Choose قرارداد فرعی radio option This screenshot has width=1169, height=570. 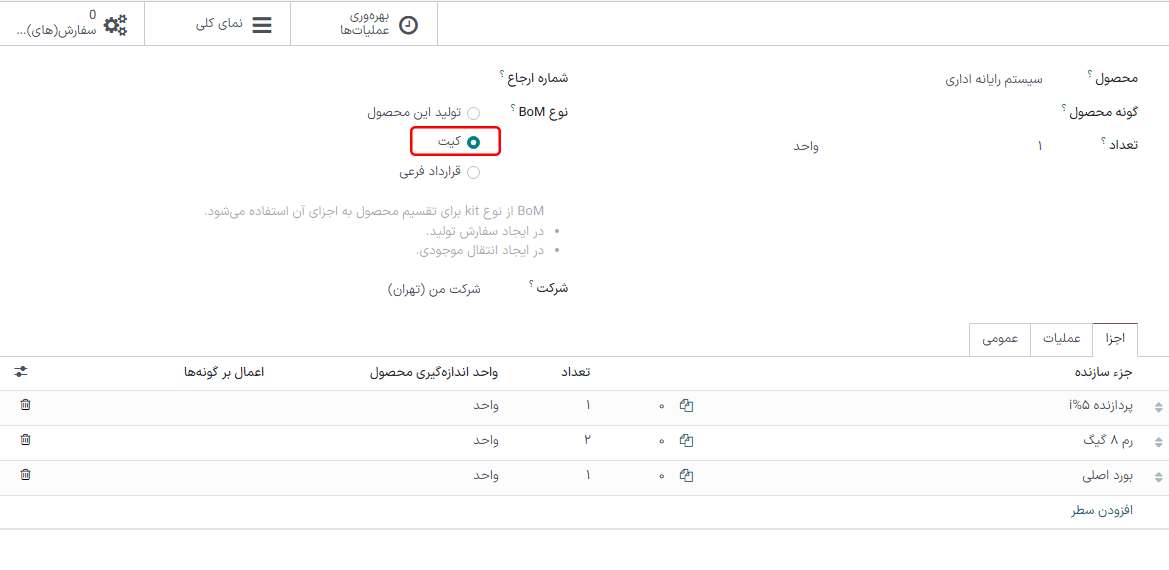coord(473,172)
